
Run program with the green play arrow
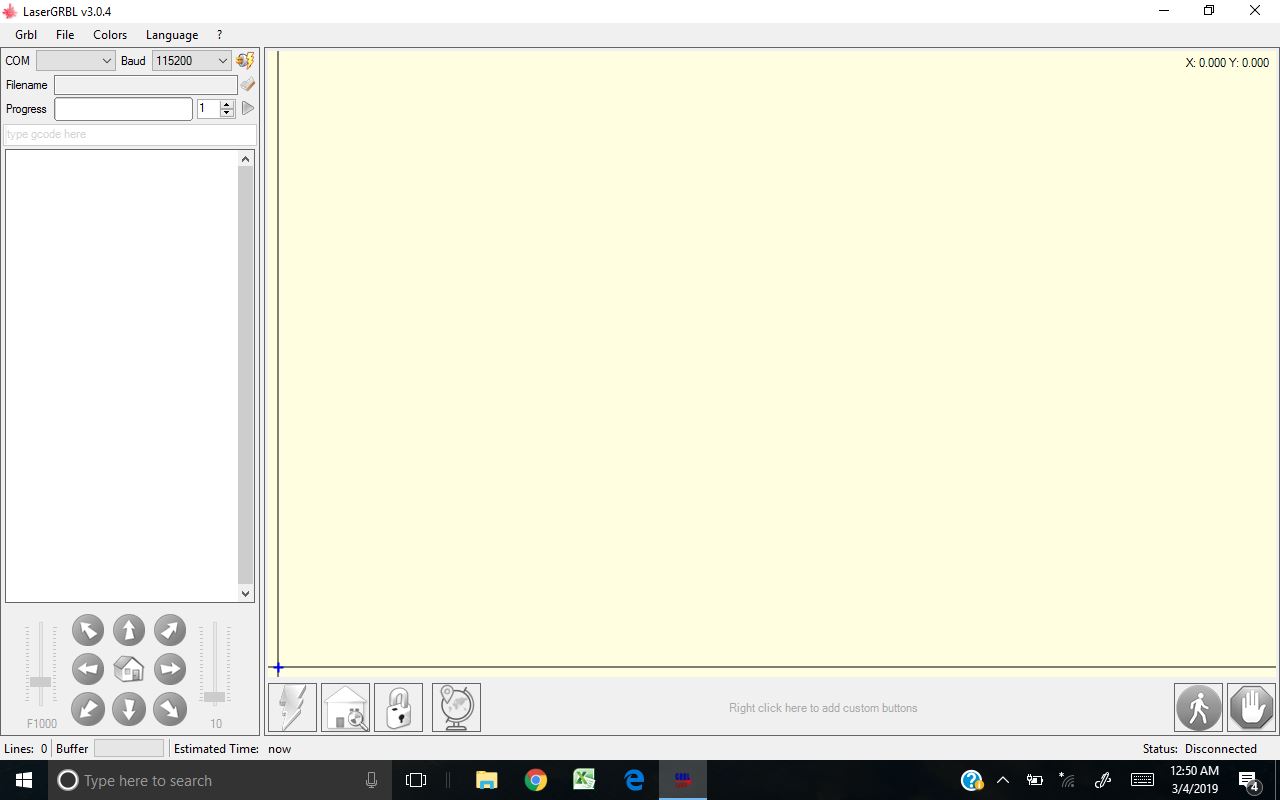pos(248,108)
